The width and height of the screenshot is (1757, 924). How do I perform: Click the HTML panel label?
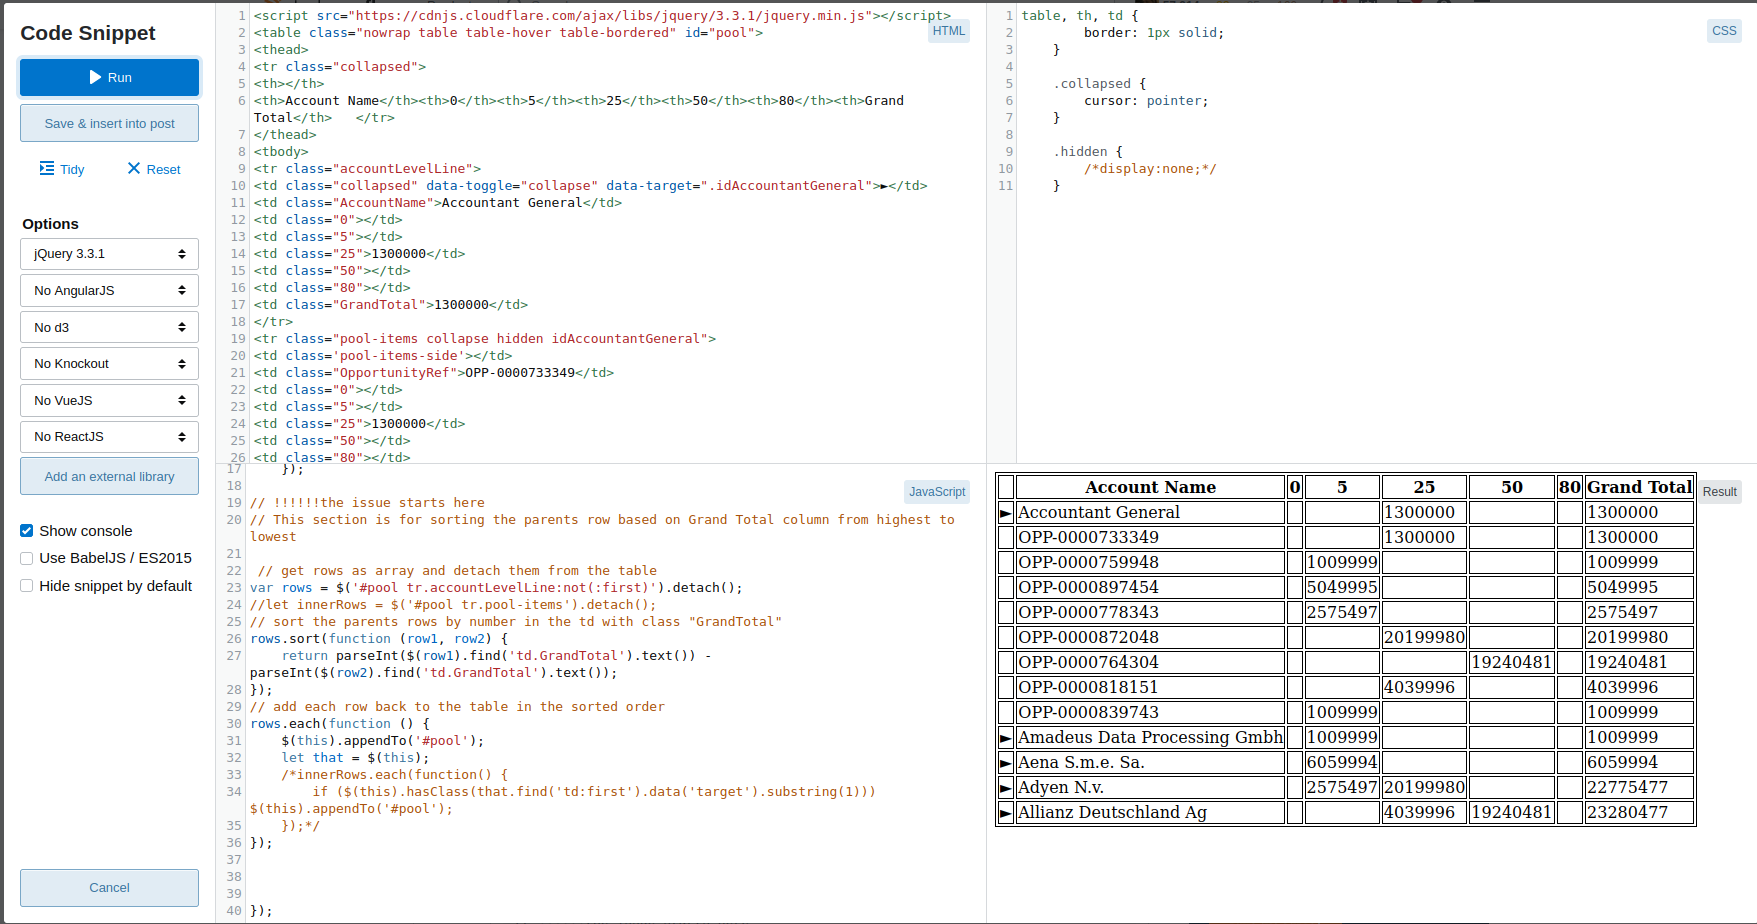tap(949, 31)
